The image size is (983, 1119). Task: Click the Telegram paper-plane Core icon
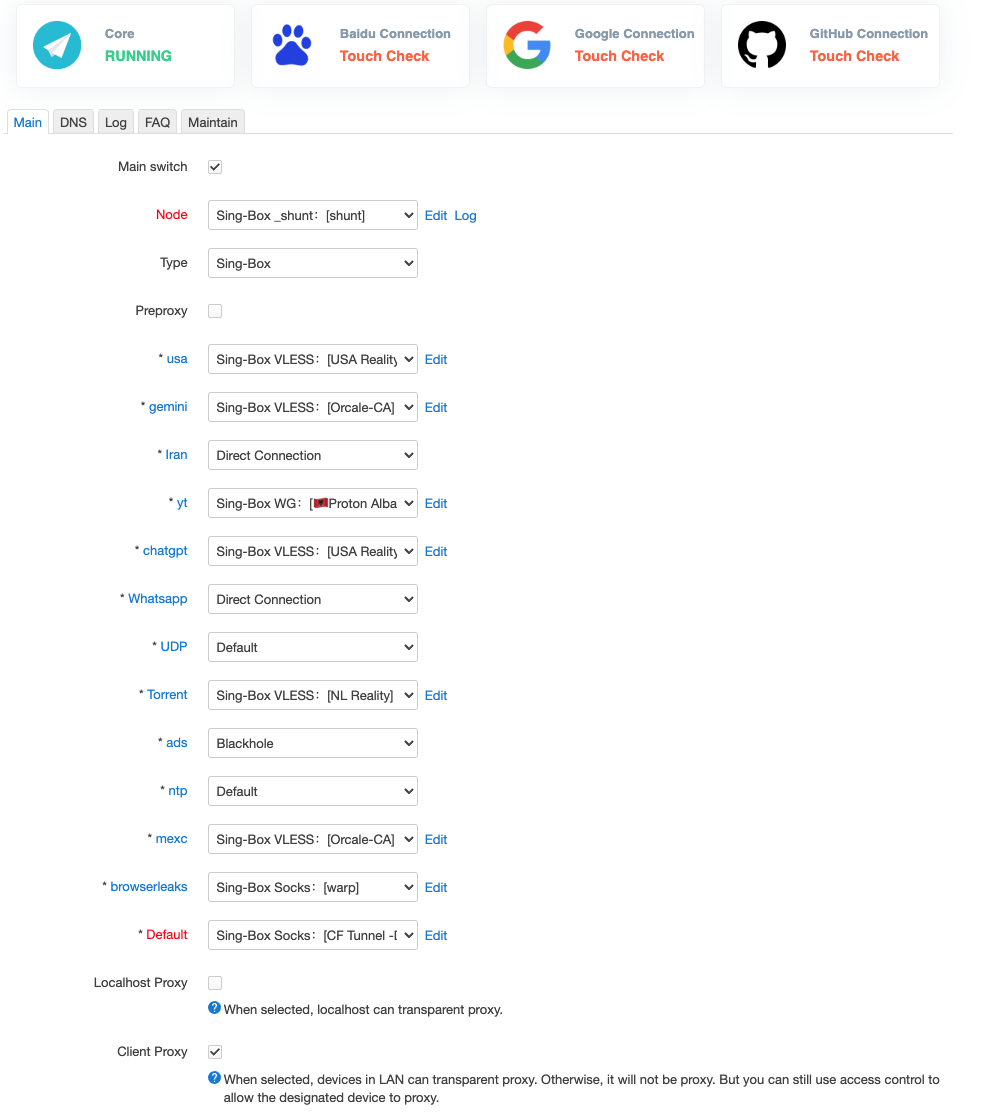click(57, 45)
